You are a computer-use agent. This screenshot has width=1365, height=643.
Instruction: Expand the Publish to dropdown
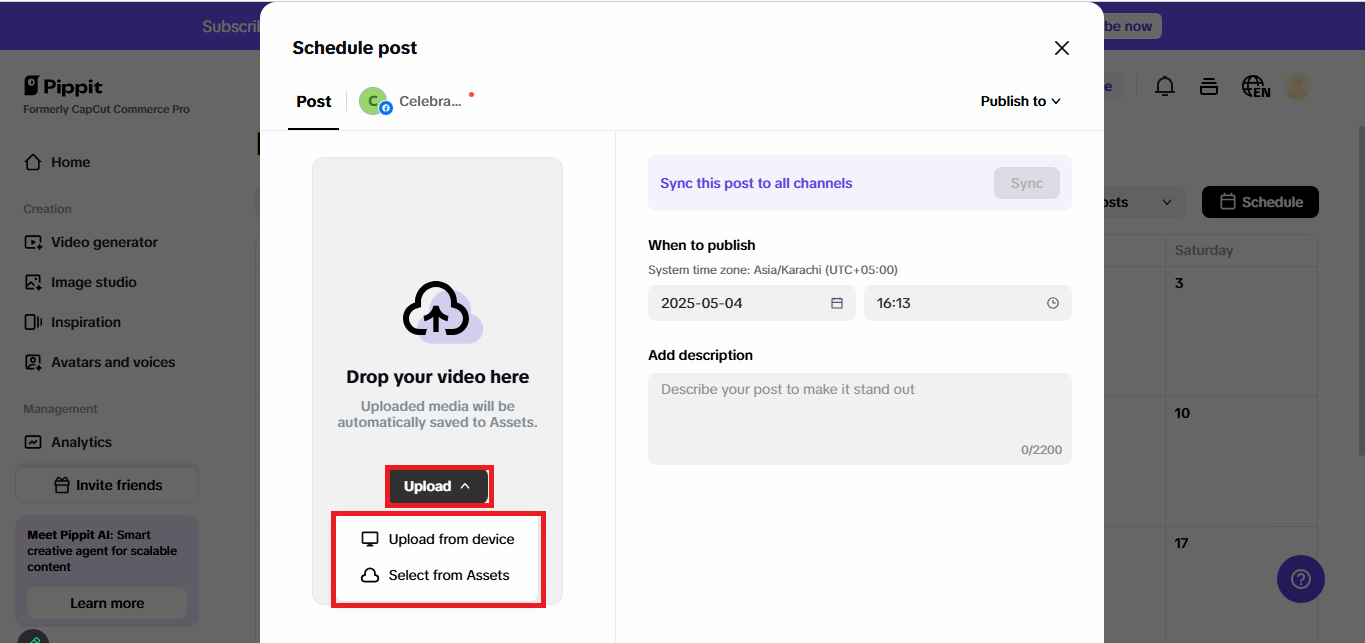1020,101
